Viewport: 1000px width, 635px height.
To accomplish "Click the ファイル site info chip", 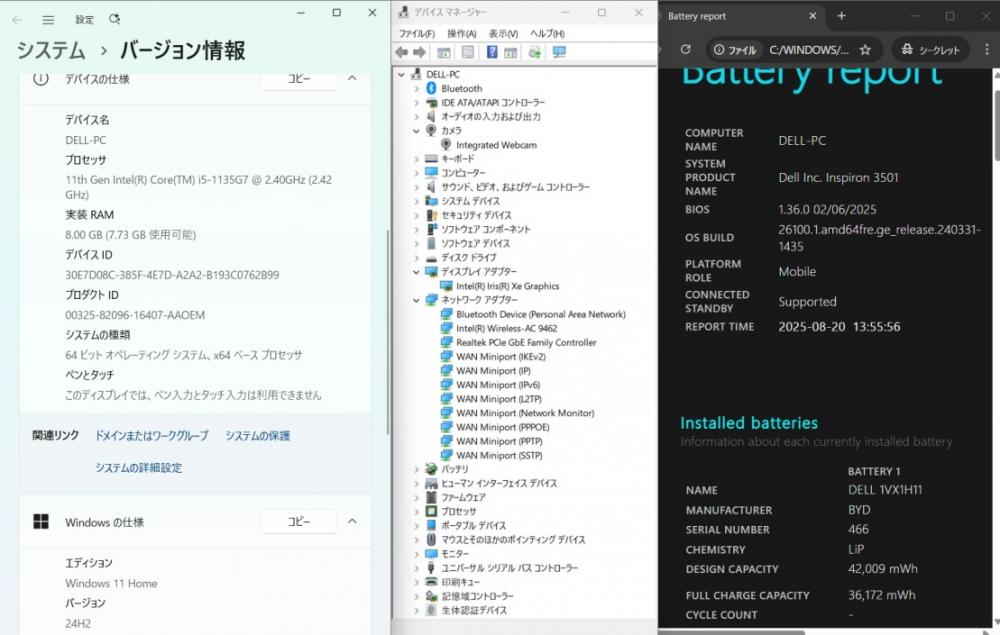I will coord(735,49).
